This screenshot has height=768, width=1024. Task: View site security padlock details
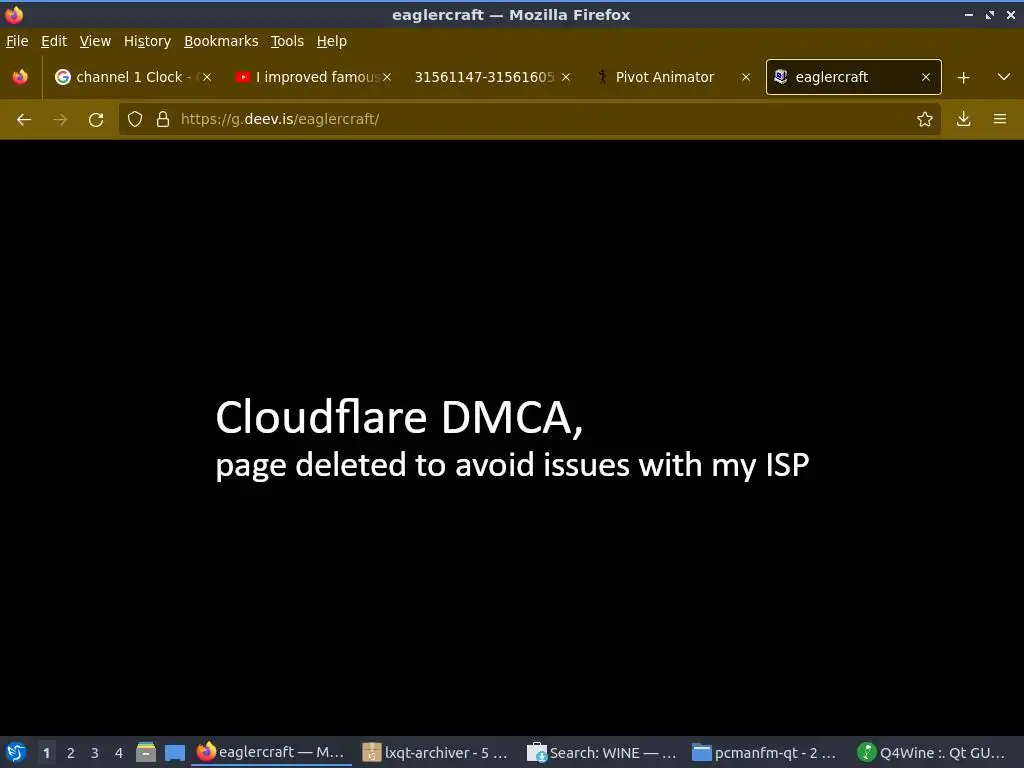(163, 120)
